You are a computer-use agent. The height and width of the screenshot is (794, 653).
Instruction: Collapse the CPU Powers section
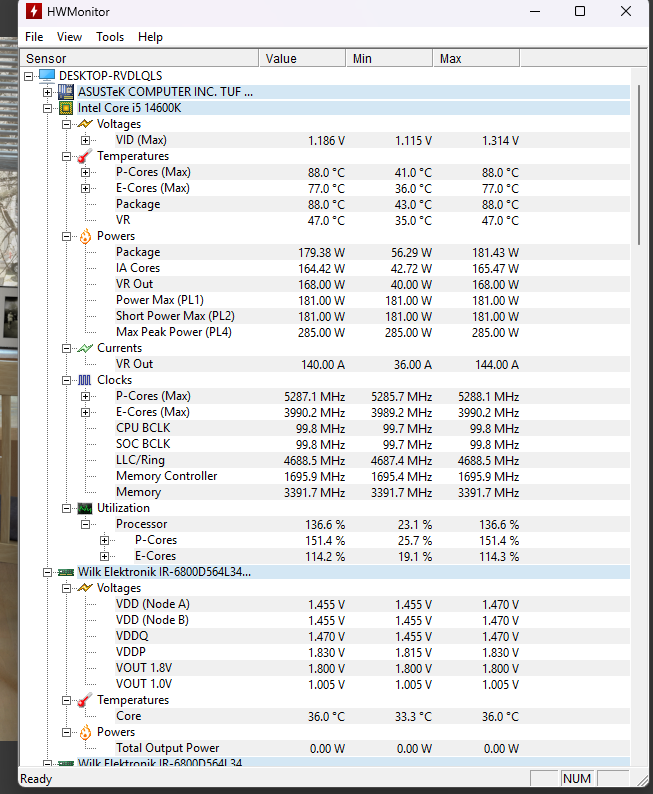[66, 236]
